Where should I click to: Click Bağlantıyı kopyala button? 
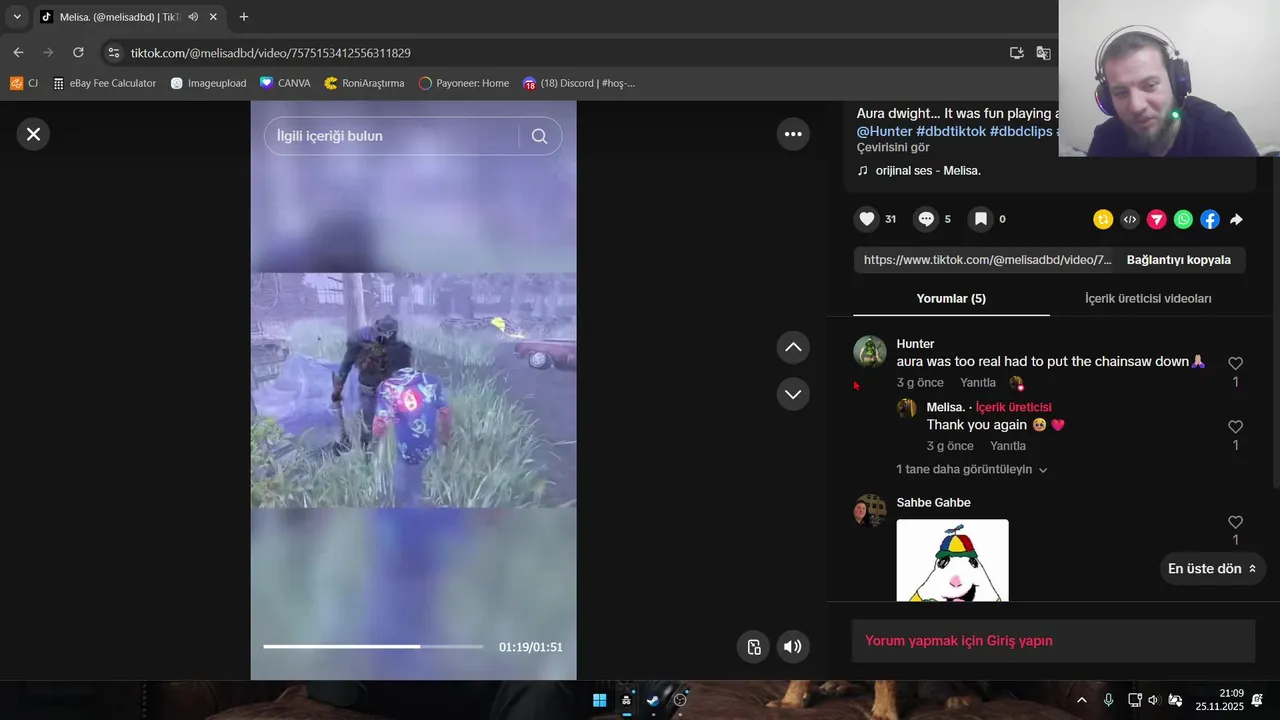[x=1178, y=260]
